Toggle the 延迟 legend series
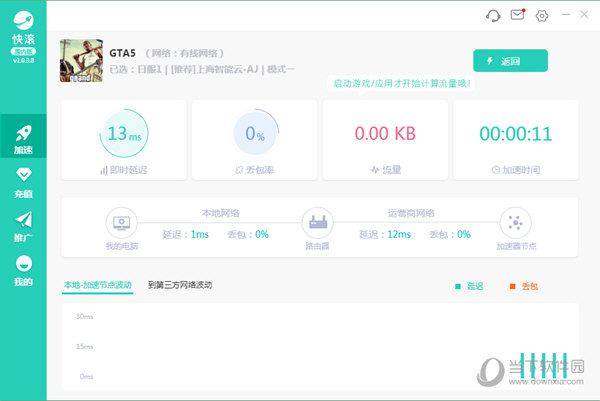The image size is (600, 401). pyautogui.click(x=469, y=286)
